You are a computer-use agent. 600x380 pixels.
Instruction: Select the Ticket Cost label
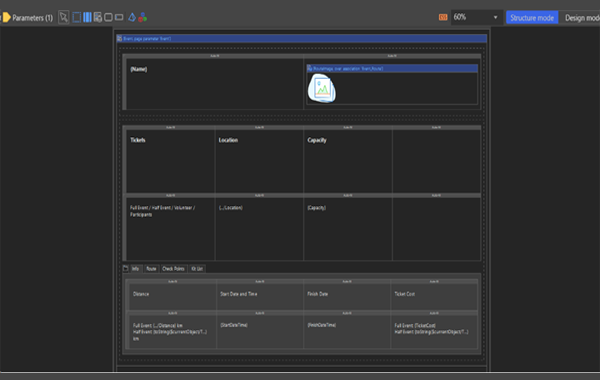(x=404, y=294)
